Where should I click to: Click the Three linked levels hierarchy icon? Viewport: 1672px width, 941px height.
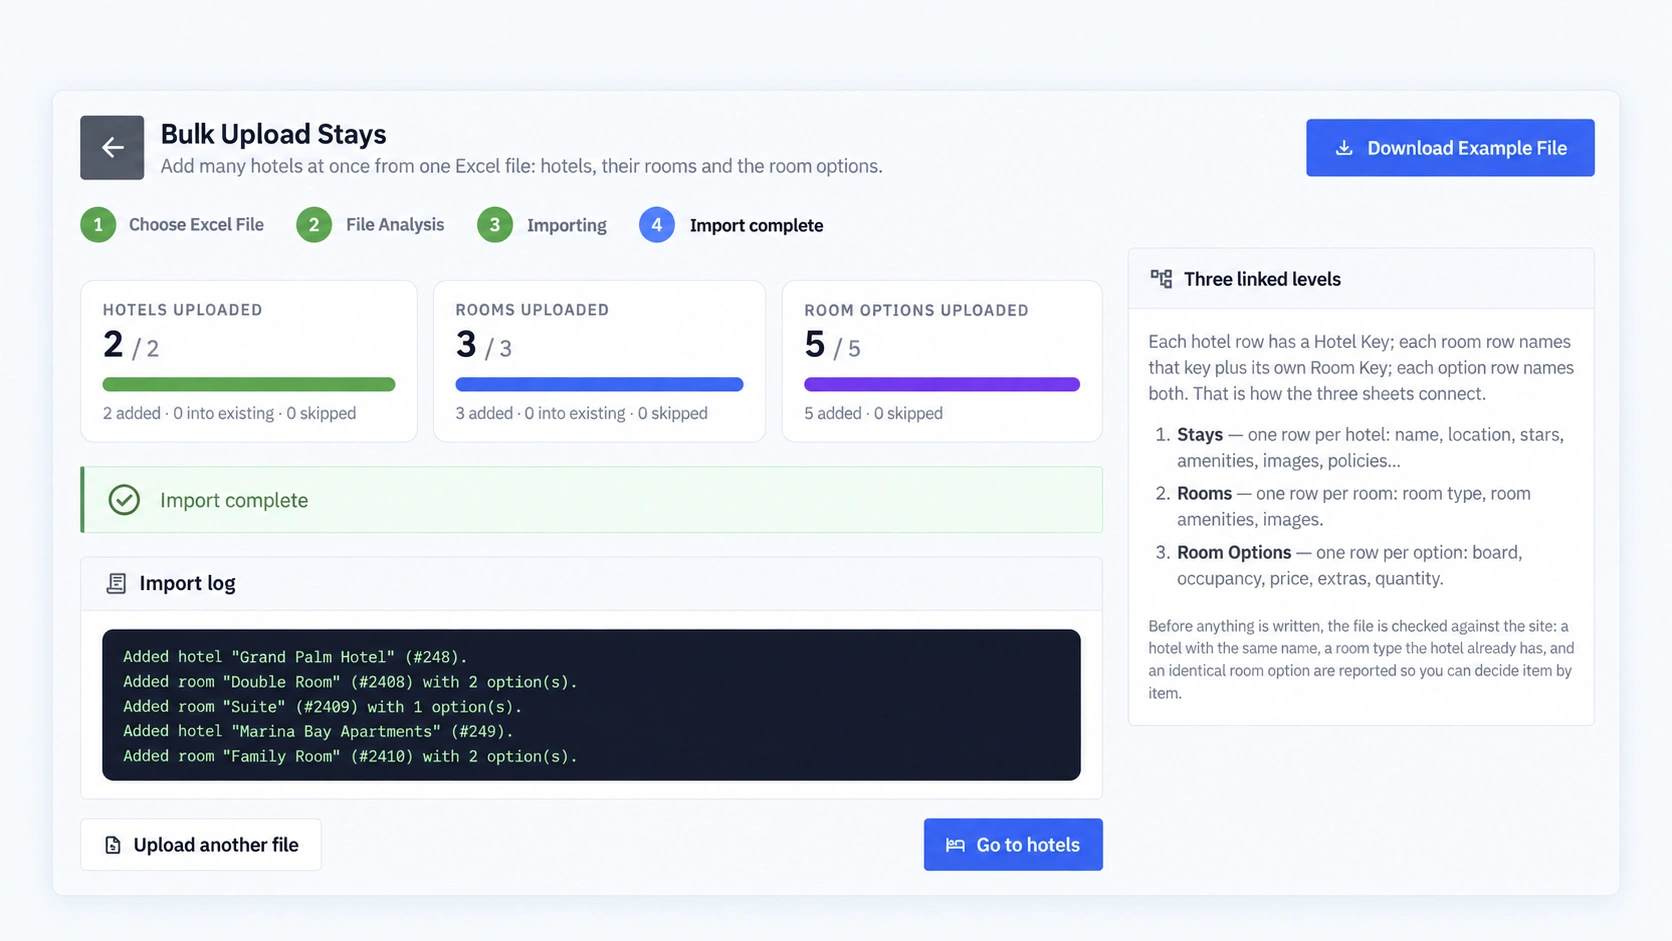point(1161,279)
